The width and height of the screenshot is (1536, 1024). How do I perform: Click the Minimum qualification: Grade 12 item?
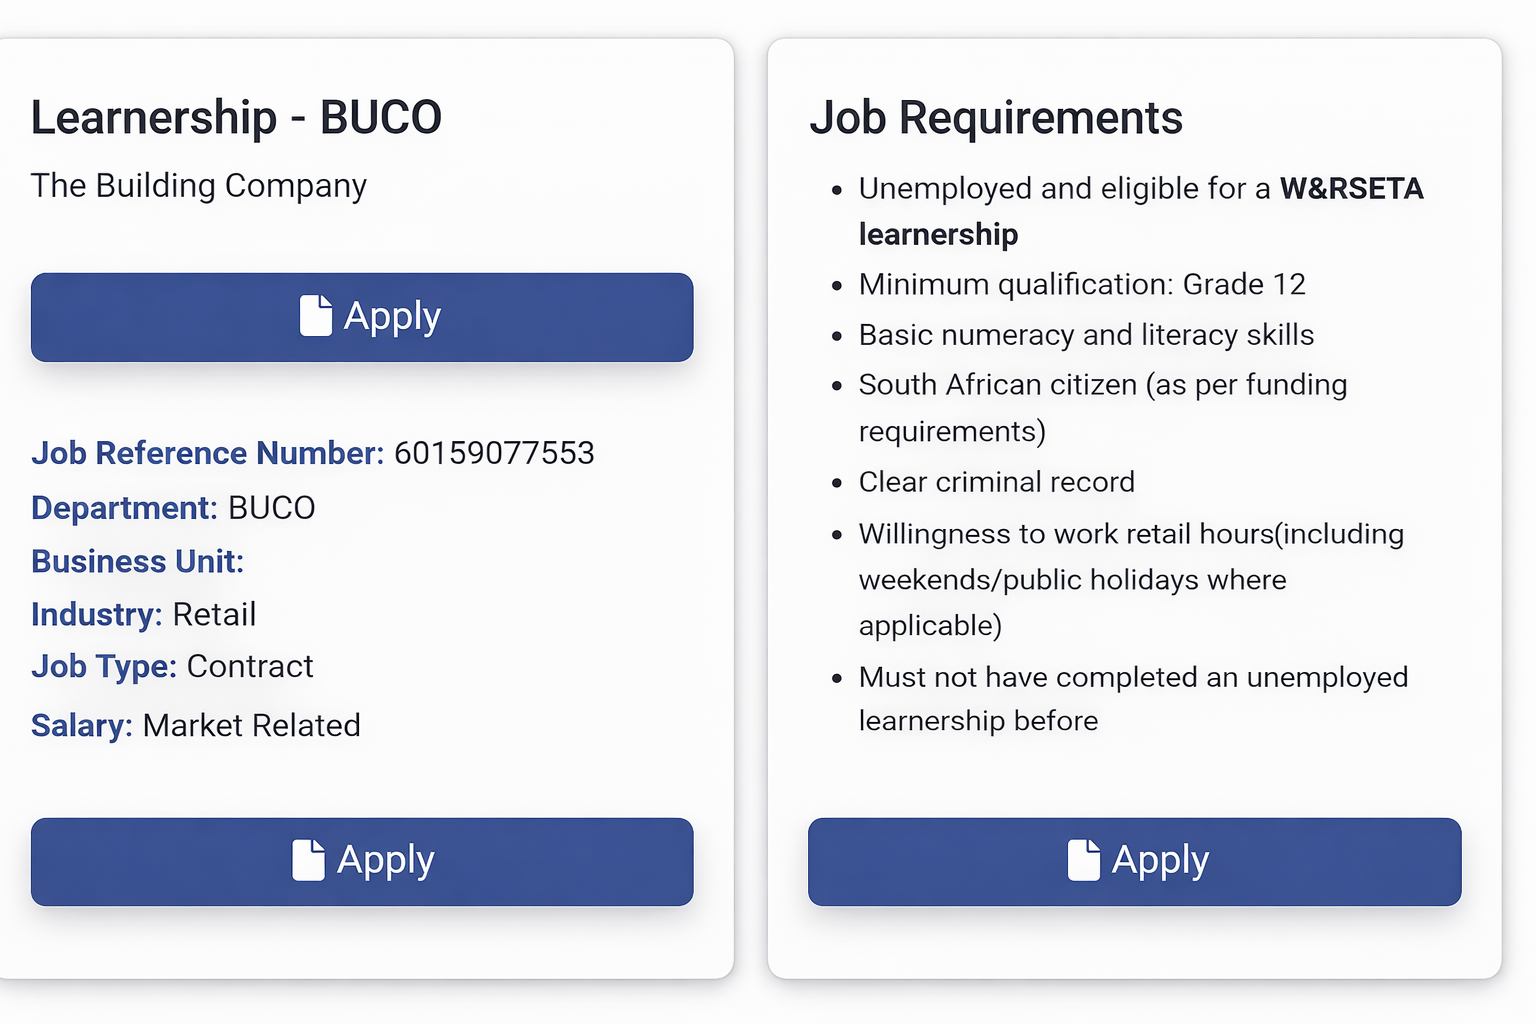coord(1082,285)
